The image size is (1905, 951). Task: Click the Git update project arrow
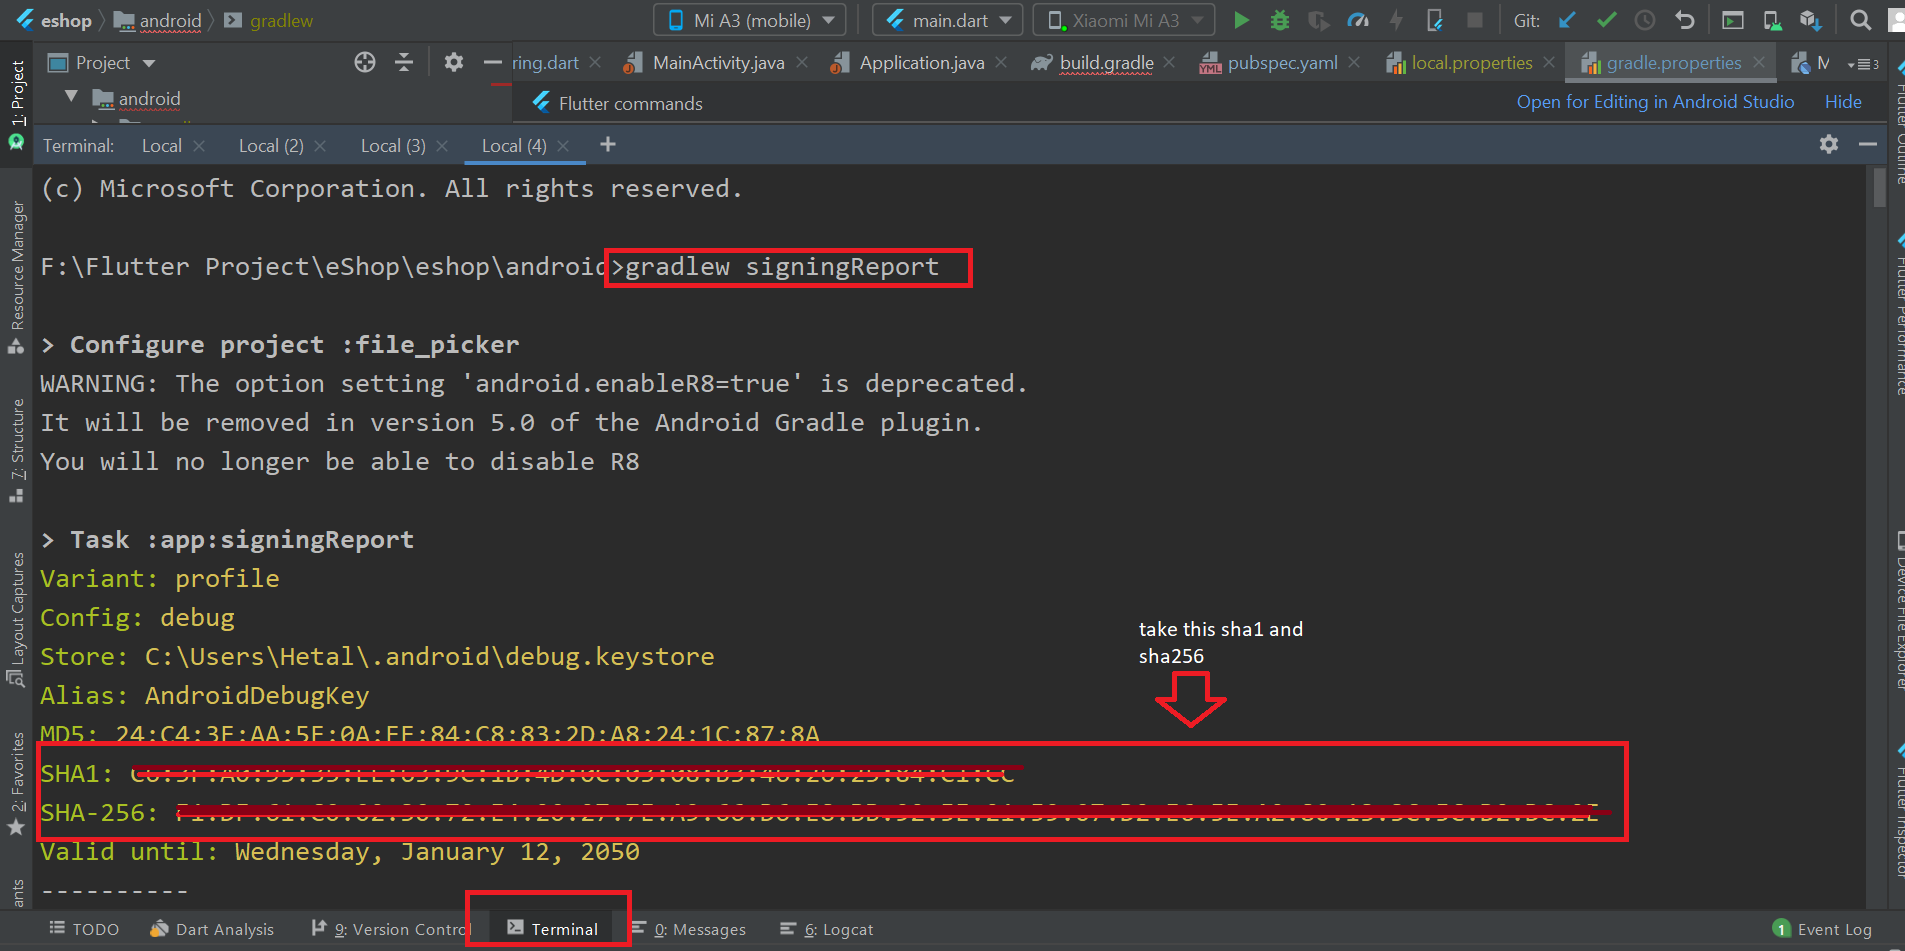coord(1567,20)
